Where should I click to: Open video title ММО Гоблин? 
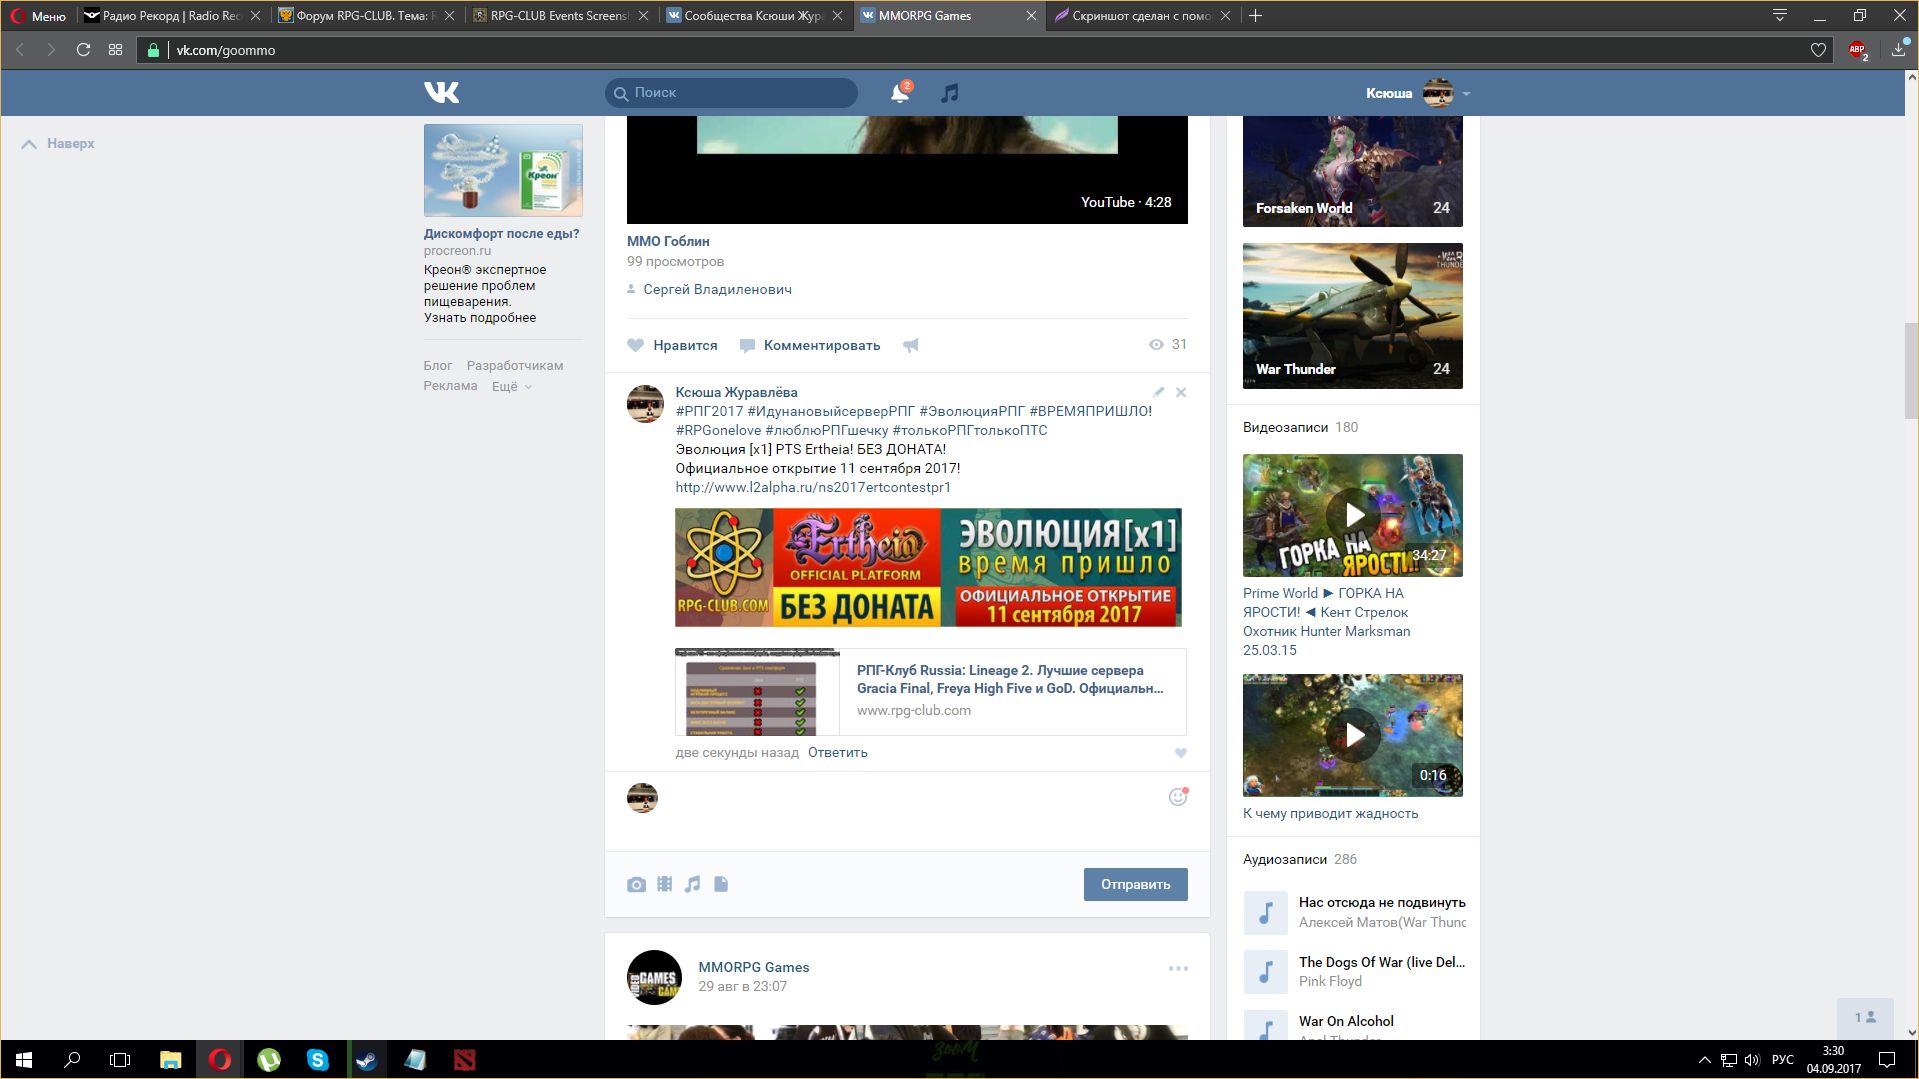point(668,241)
